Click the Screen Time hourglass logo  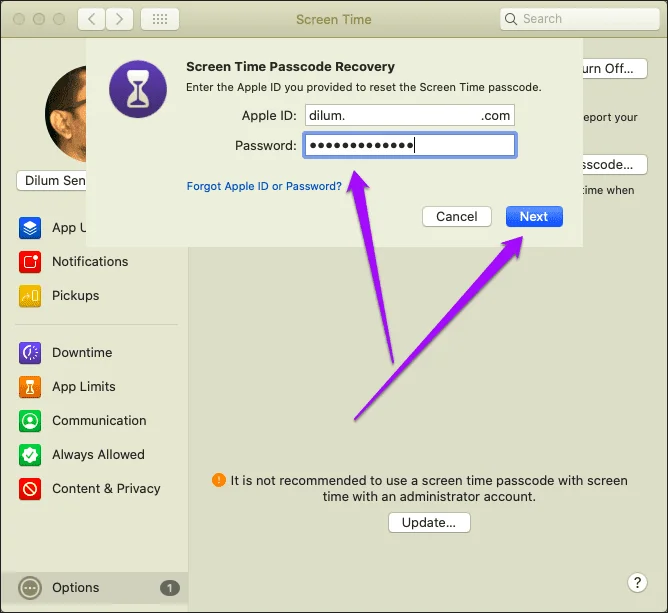click(x=138, y=89)
